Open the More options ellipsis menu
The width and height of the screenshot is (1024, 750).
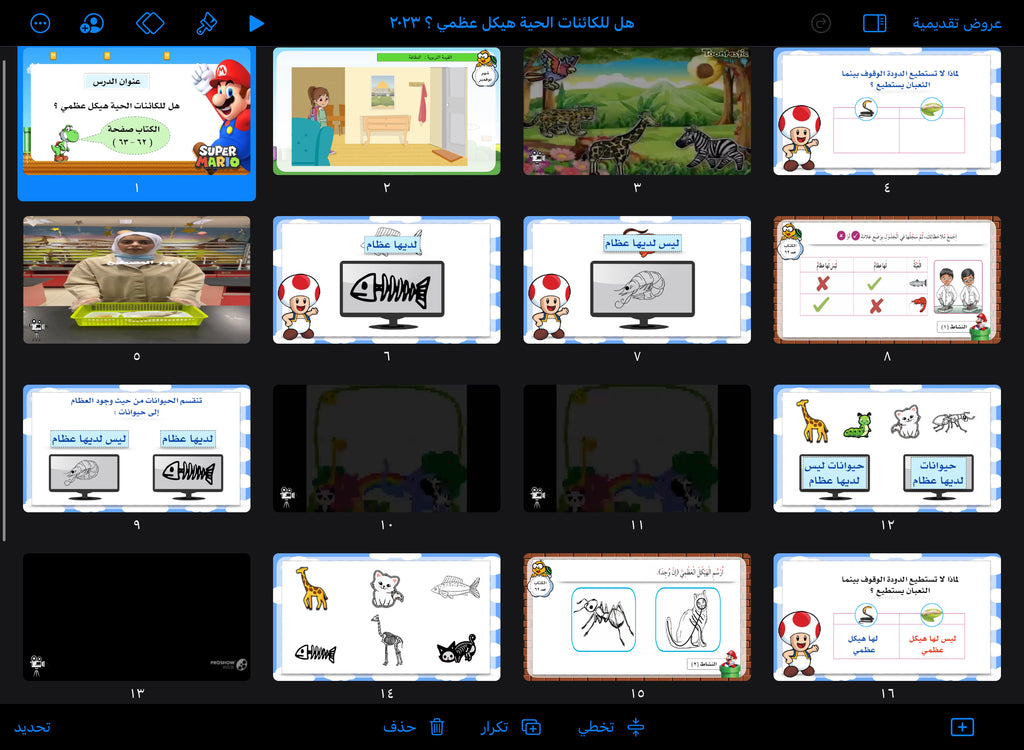pyautogui.click(x=40, y=24)
